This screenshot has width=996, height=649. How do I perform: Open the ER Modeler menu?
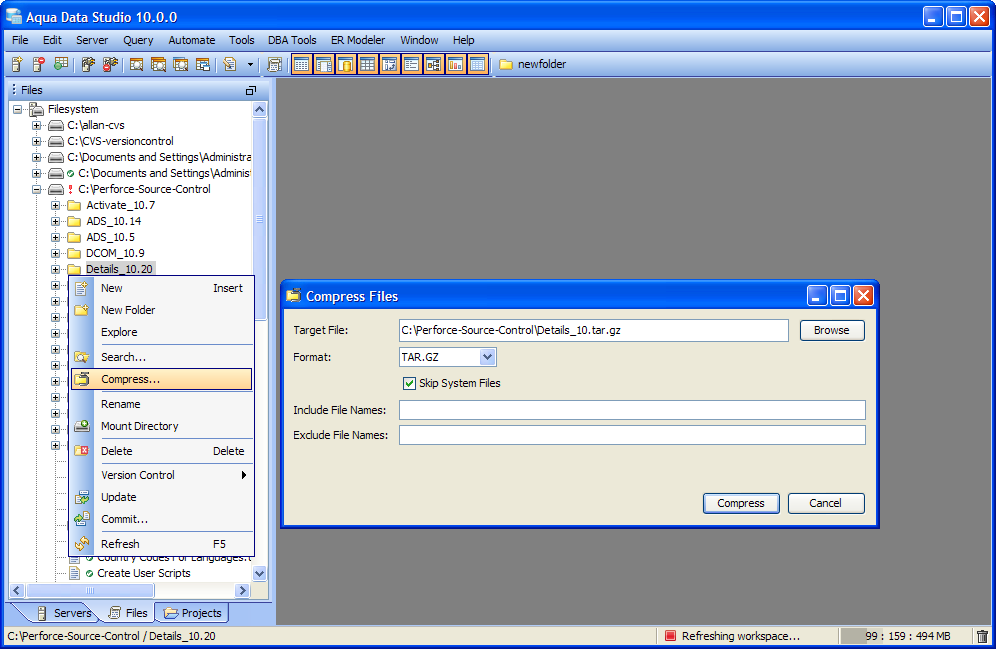tap(358, 40)
